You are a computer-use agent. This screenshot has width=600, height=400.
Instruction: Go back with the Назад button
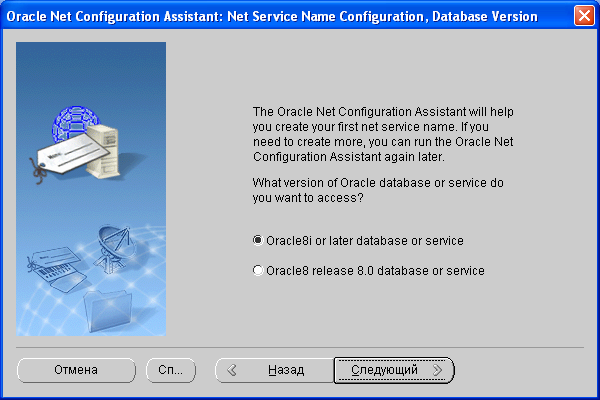click(274, 370)
